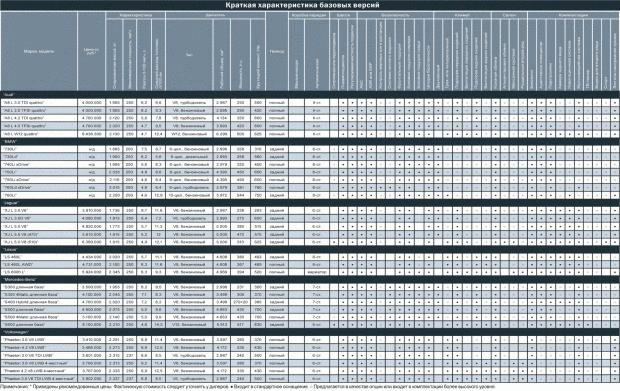Select the 'Привод' column header
This screenshot has height=391, width=620.
[x=277, y=51]
